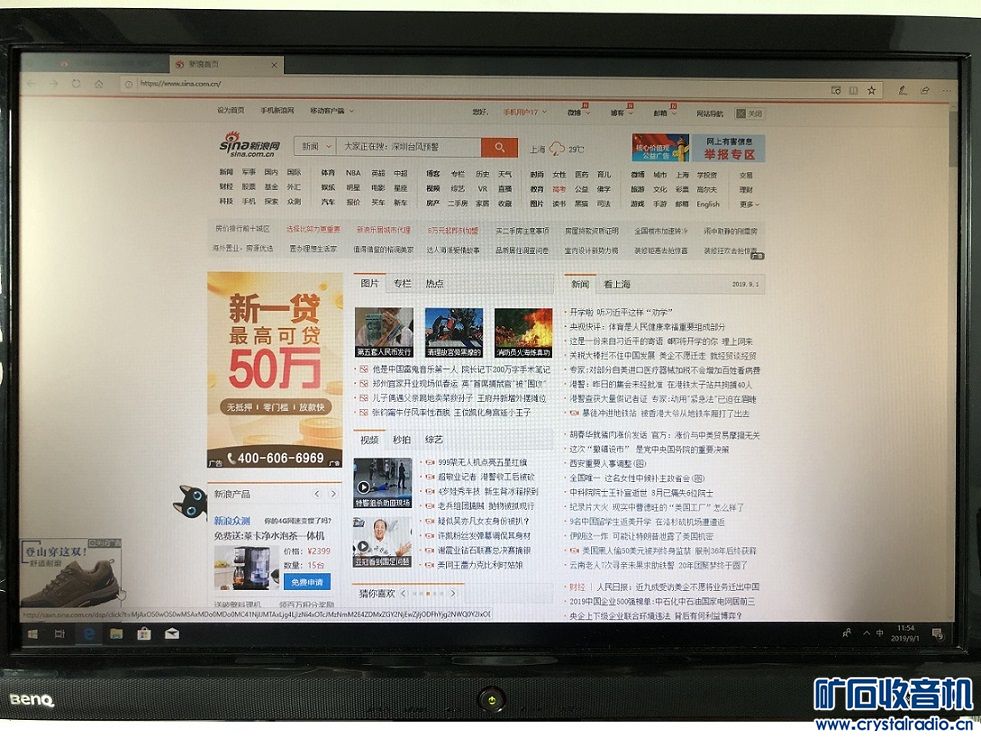Viewport: 981px width, 737px height.
Task: Click the 新一贷 50万 loan advertisement
Action: coord(275,370)
